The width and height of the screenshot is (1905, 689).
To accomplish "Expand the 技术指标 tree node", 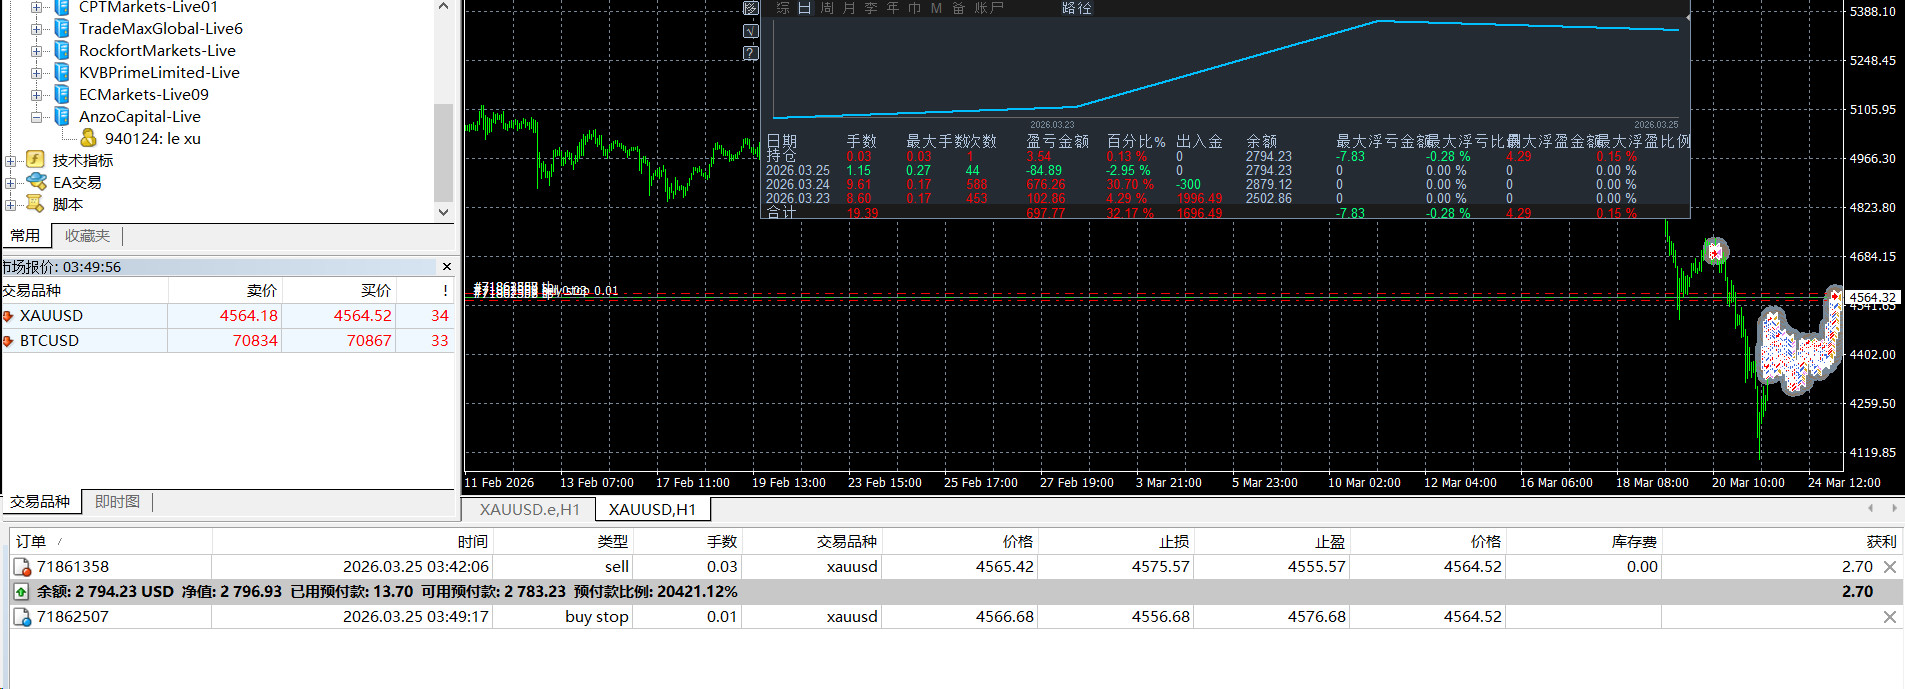I will (10, 161).
